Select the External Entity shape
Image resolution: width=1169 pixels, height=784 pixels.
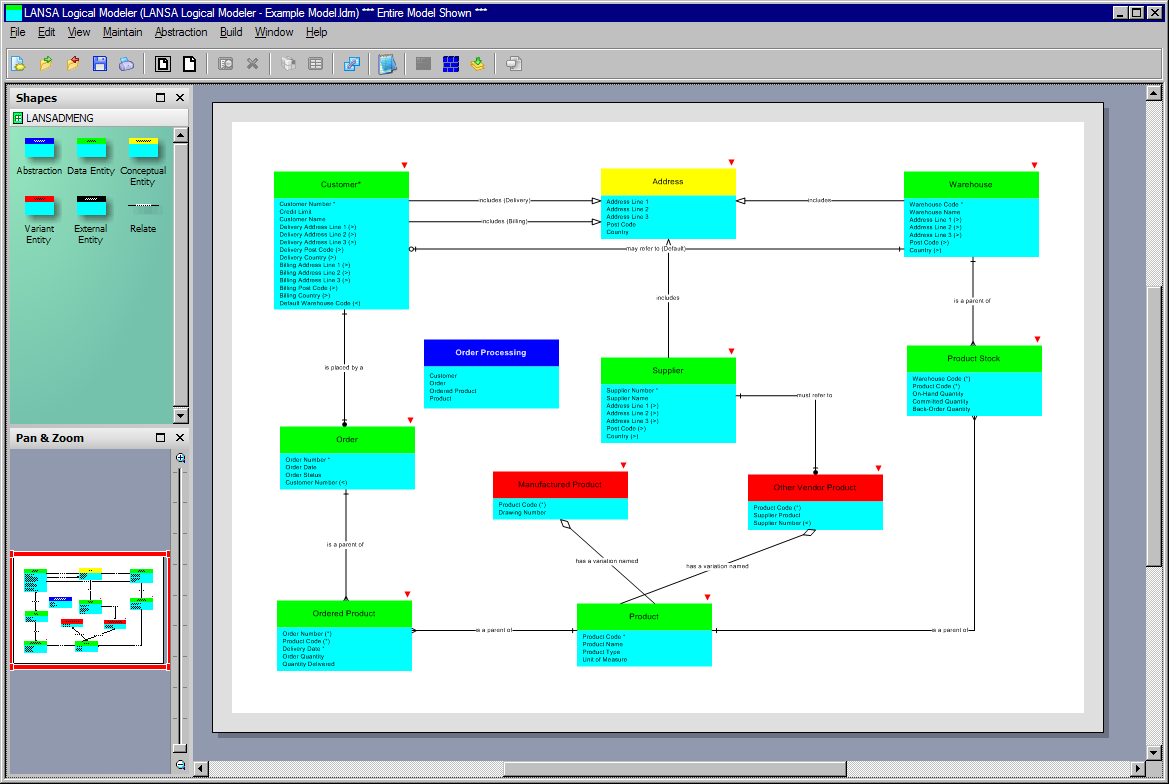point(91,220)
